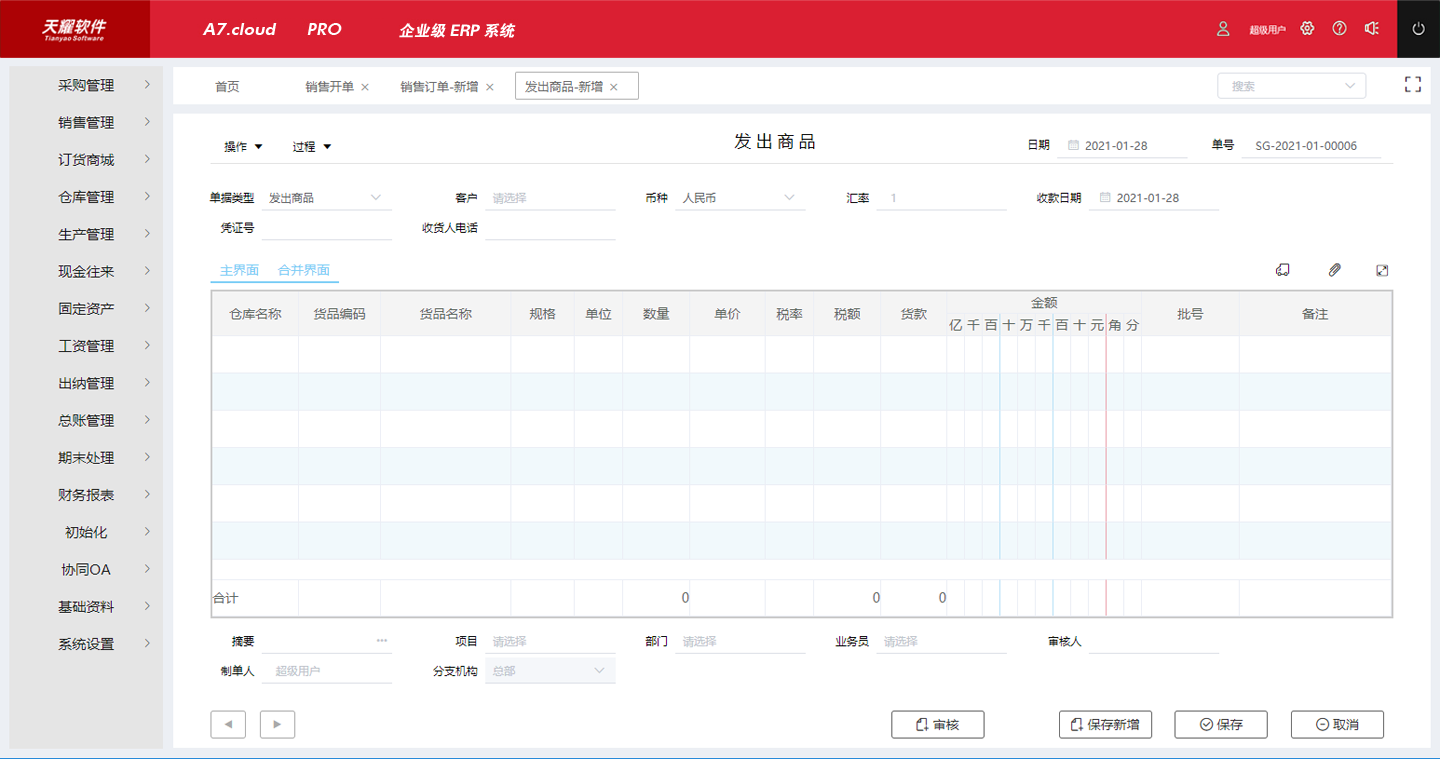
Task: Open the 初始化 menu item
Action: tap(86, 533)
